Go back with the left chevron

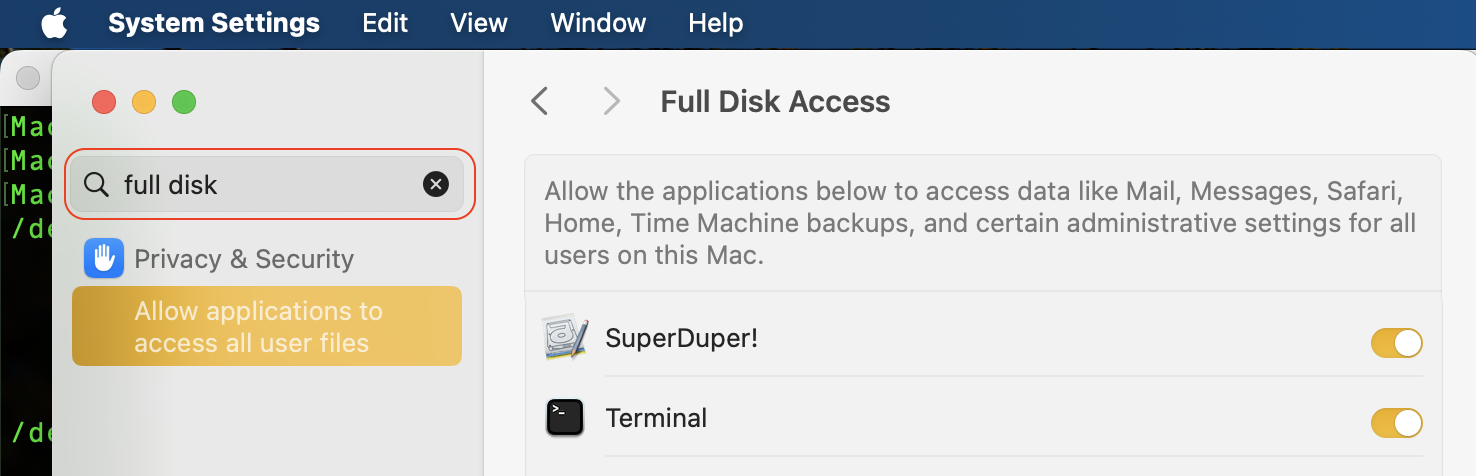pos(540,101)
